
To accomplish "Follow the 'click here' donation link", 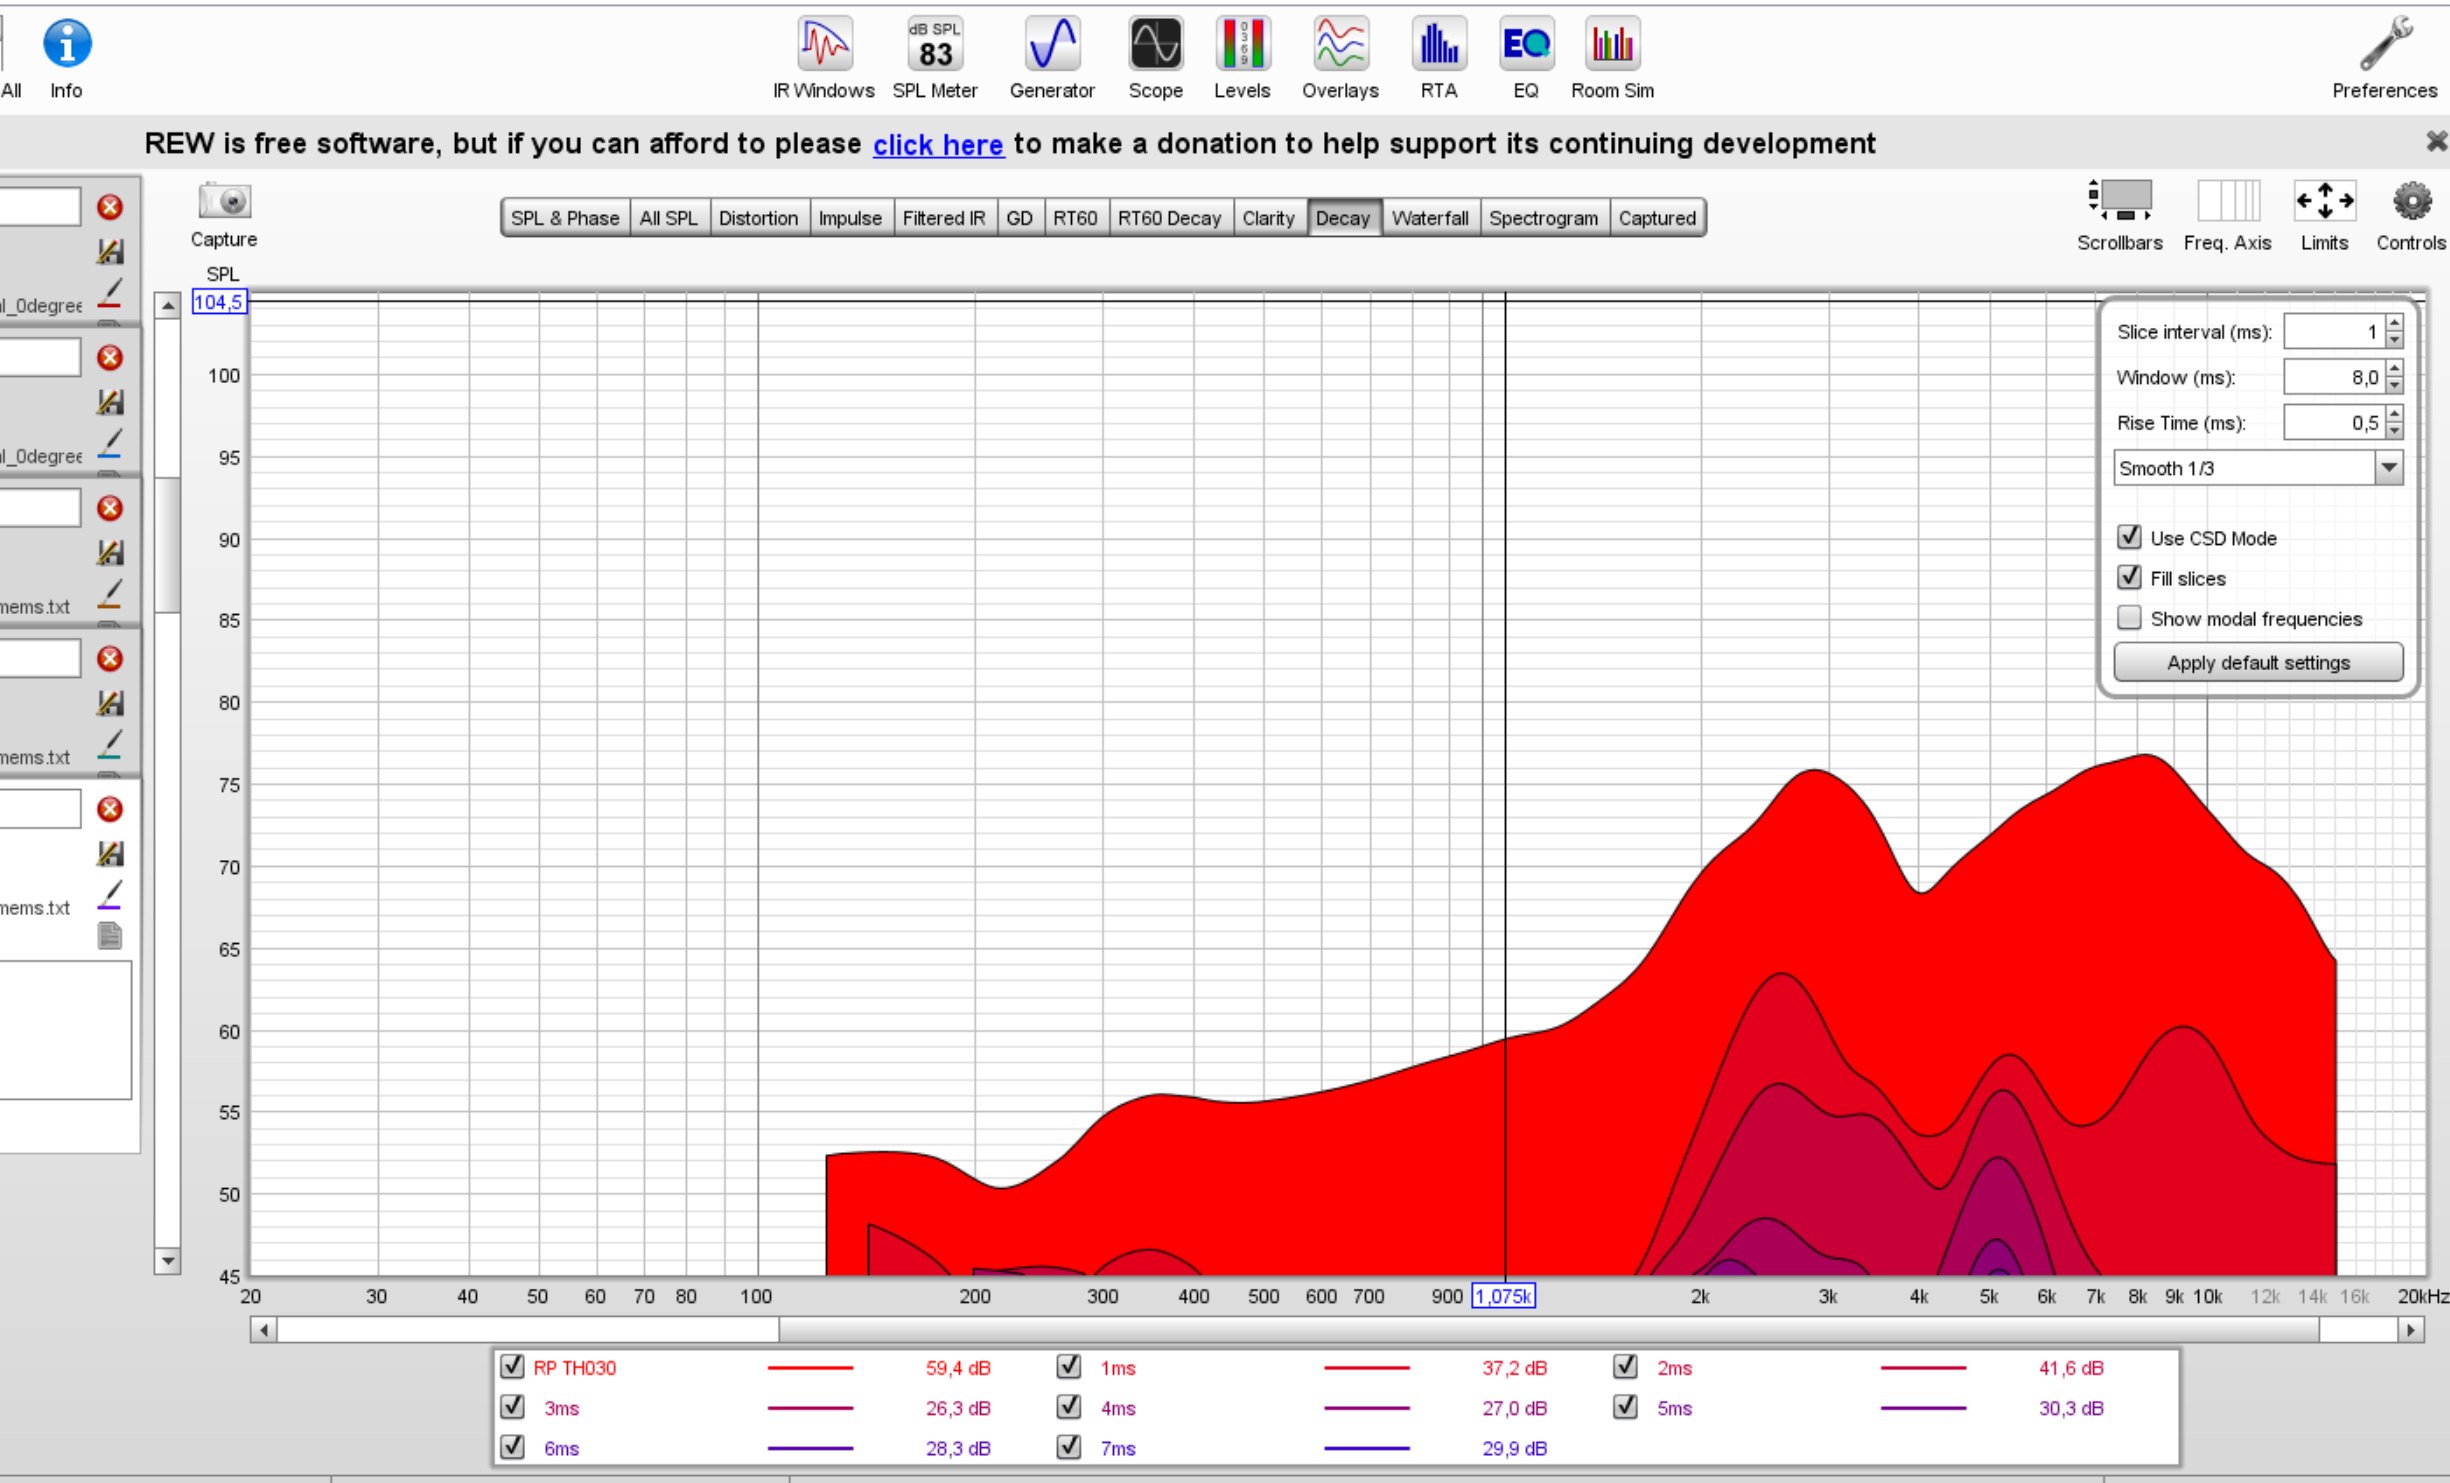I will 937,145.
